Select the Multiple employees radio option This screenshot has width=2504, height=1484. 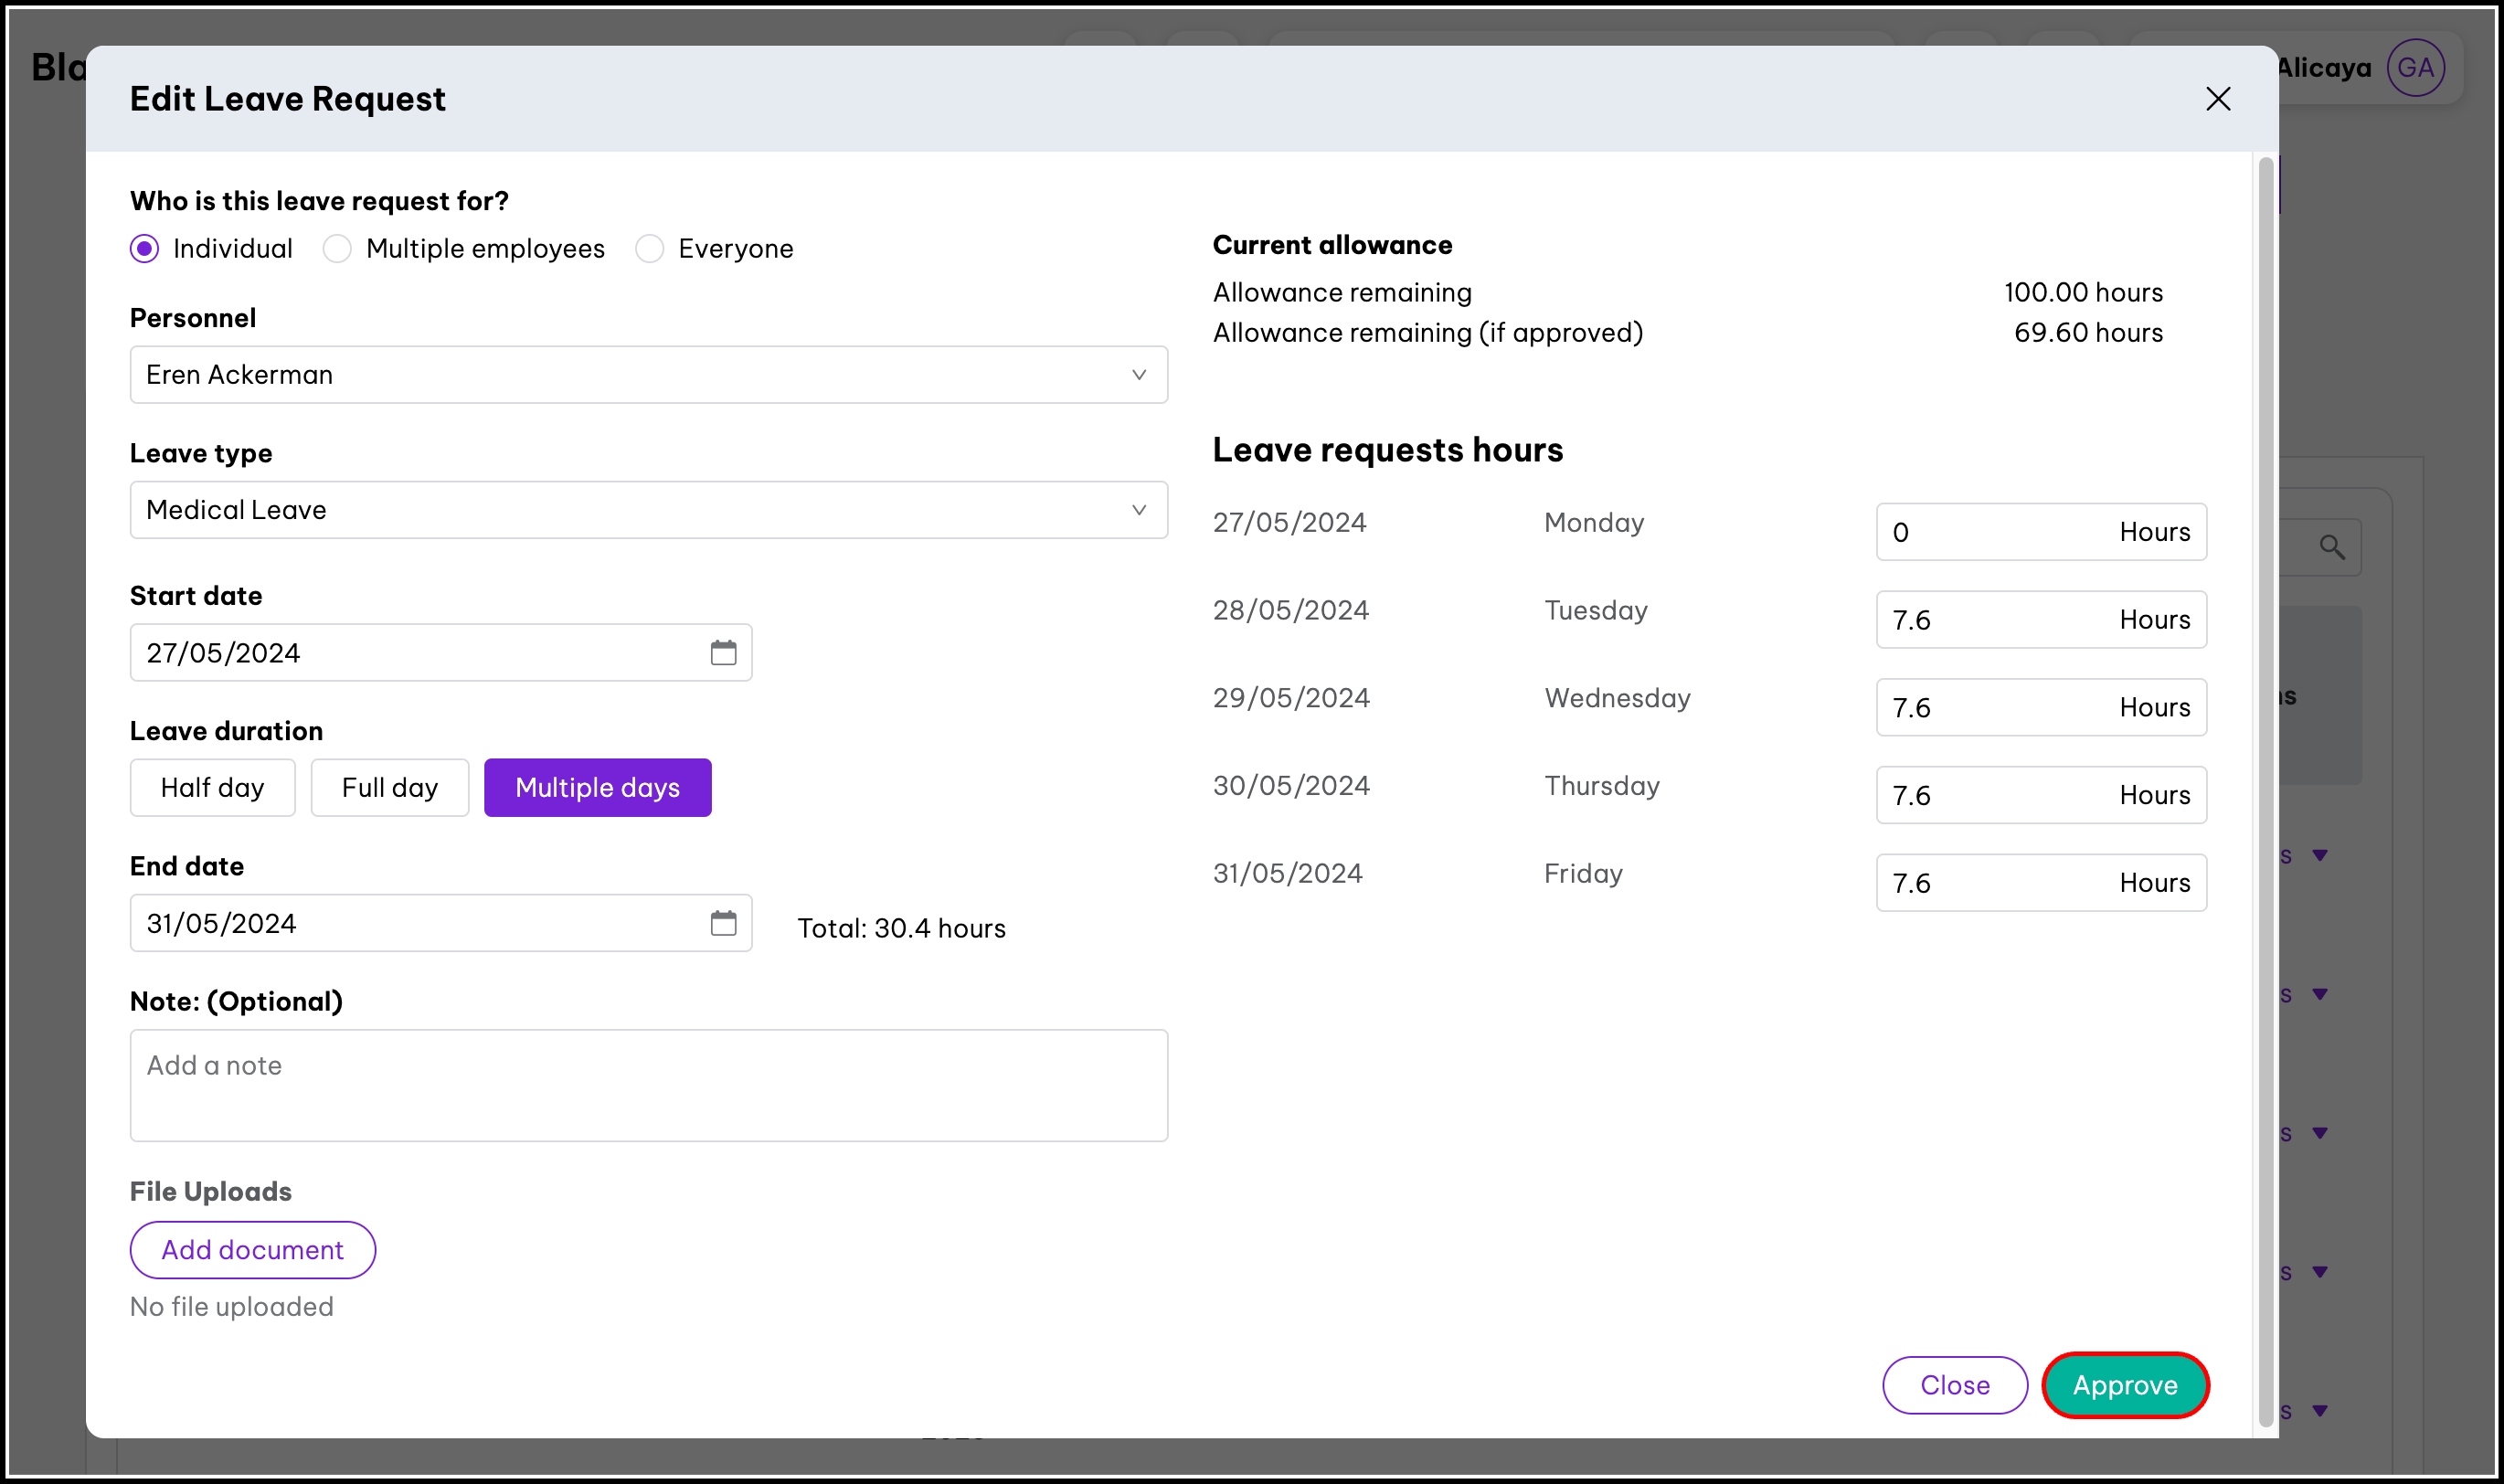pyautogui.click(x=337, y=249)
